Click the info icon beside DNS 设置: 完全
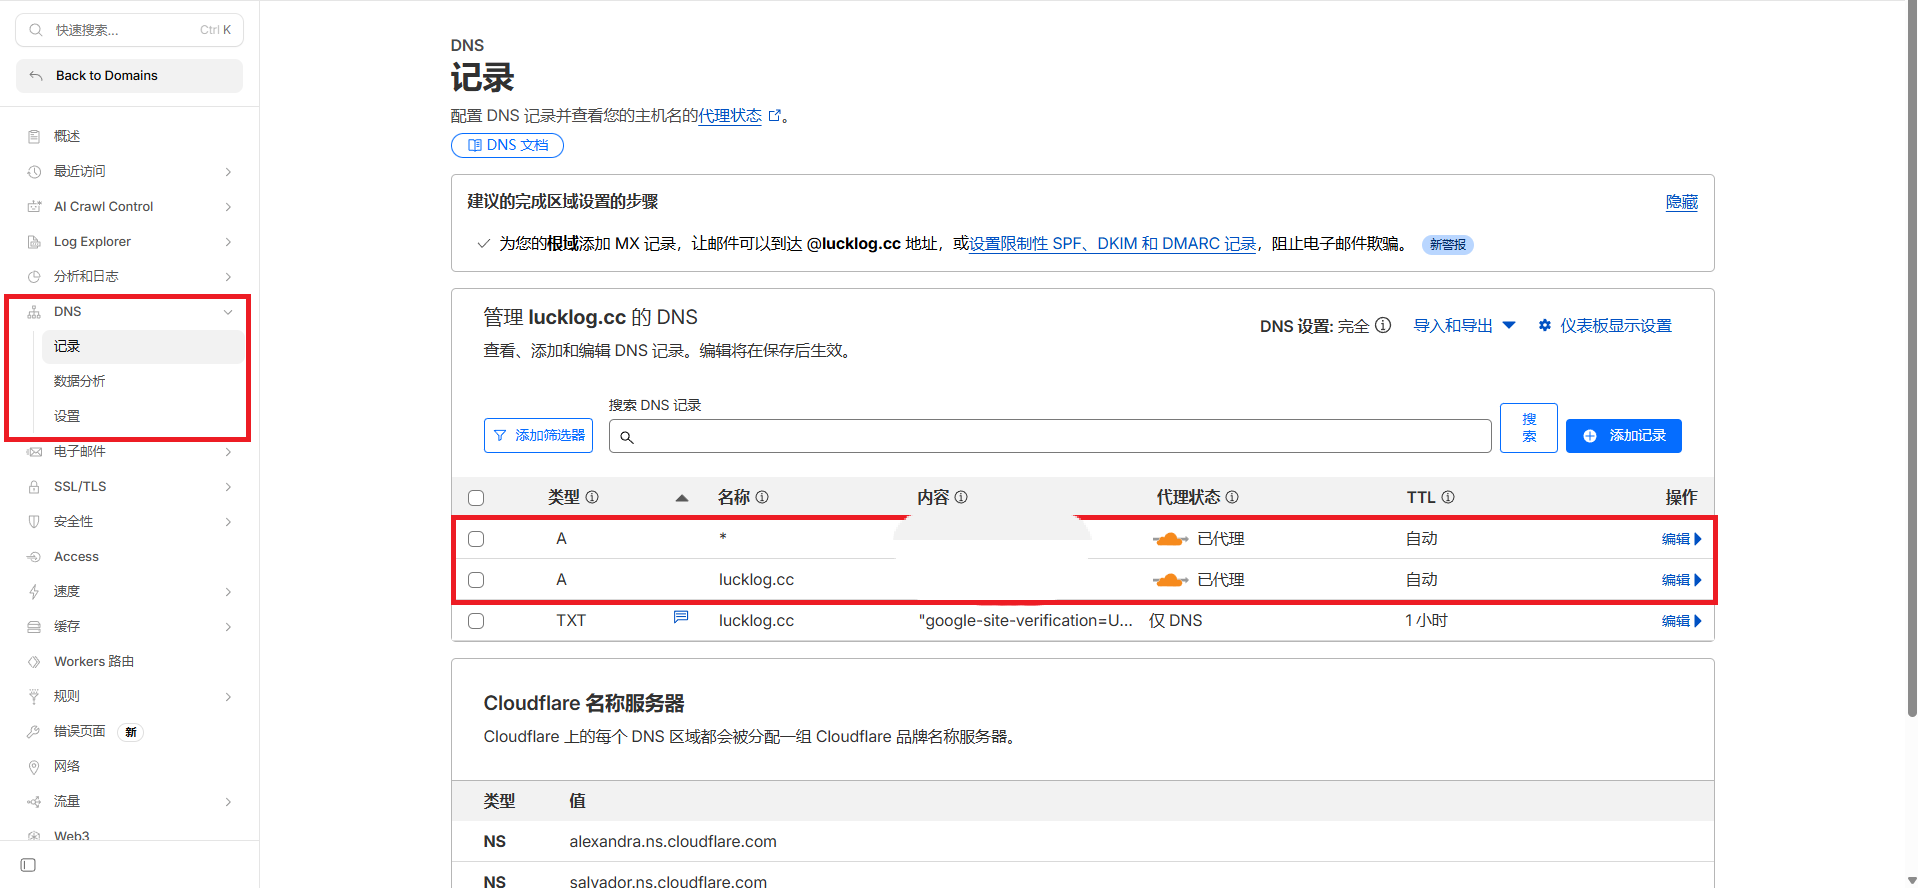The width and height of the screenshot is (1918, 888). [x=1383, y=325]
